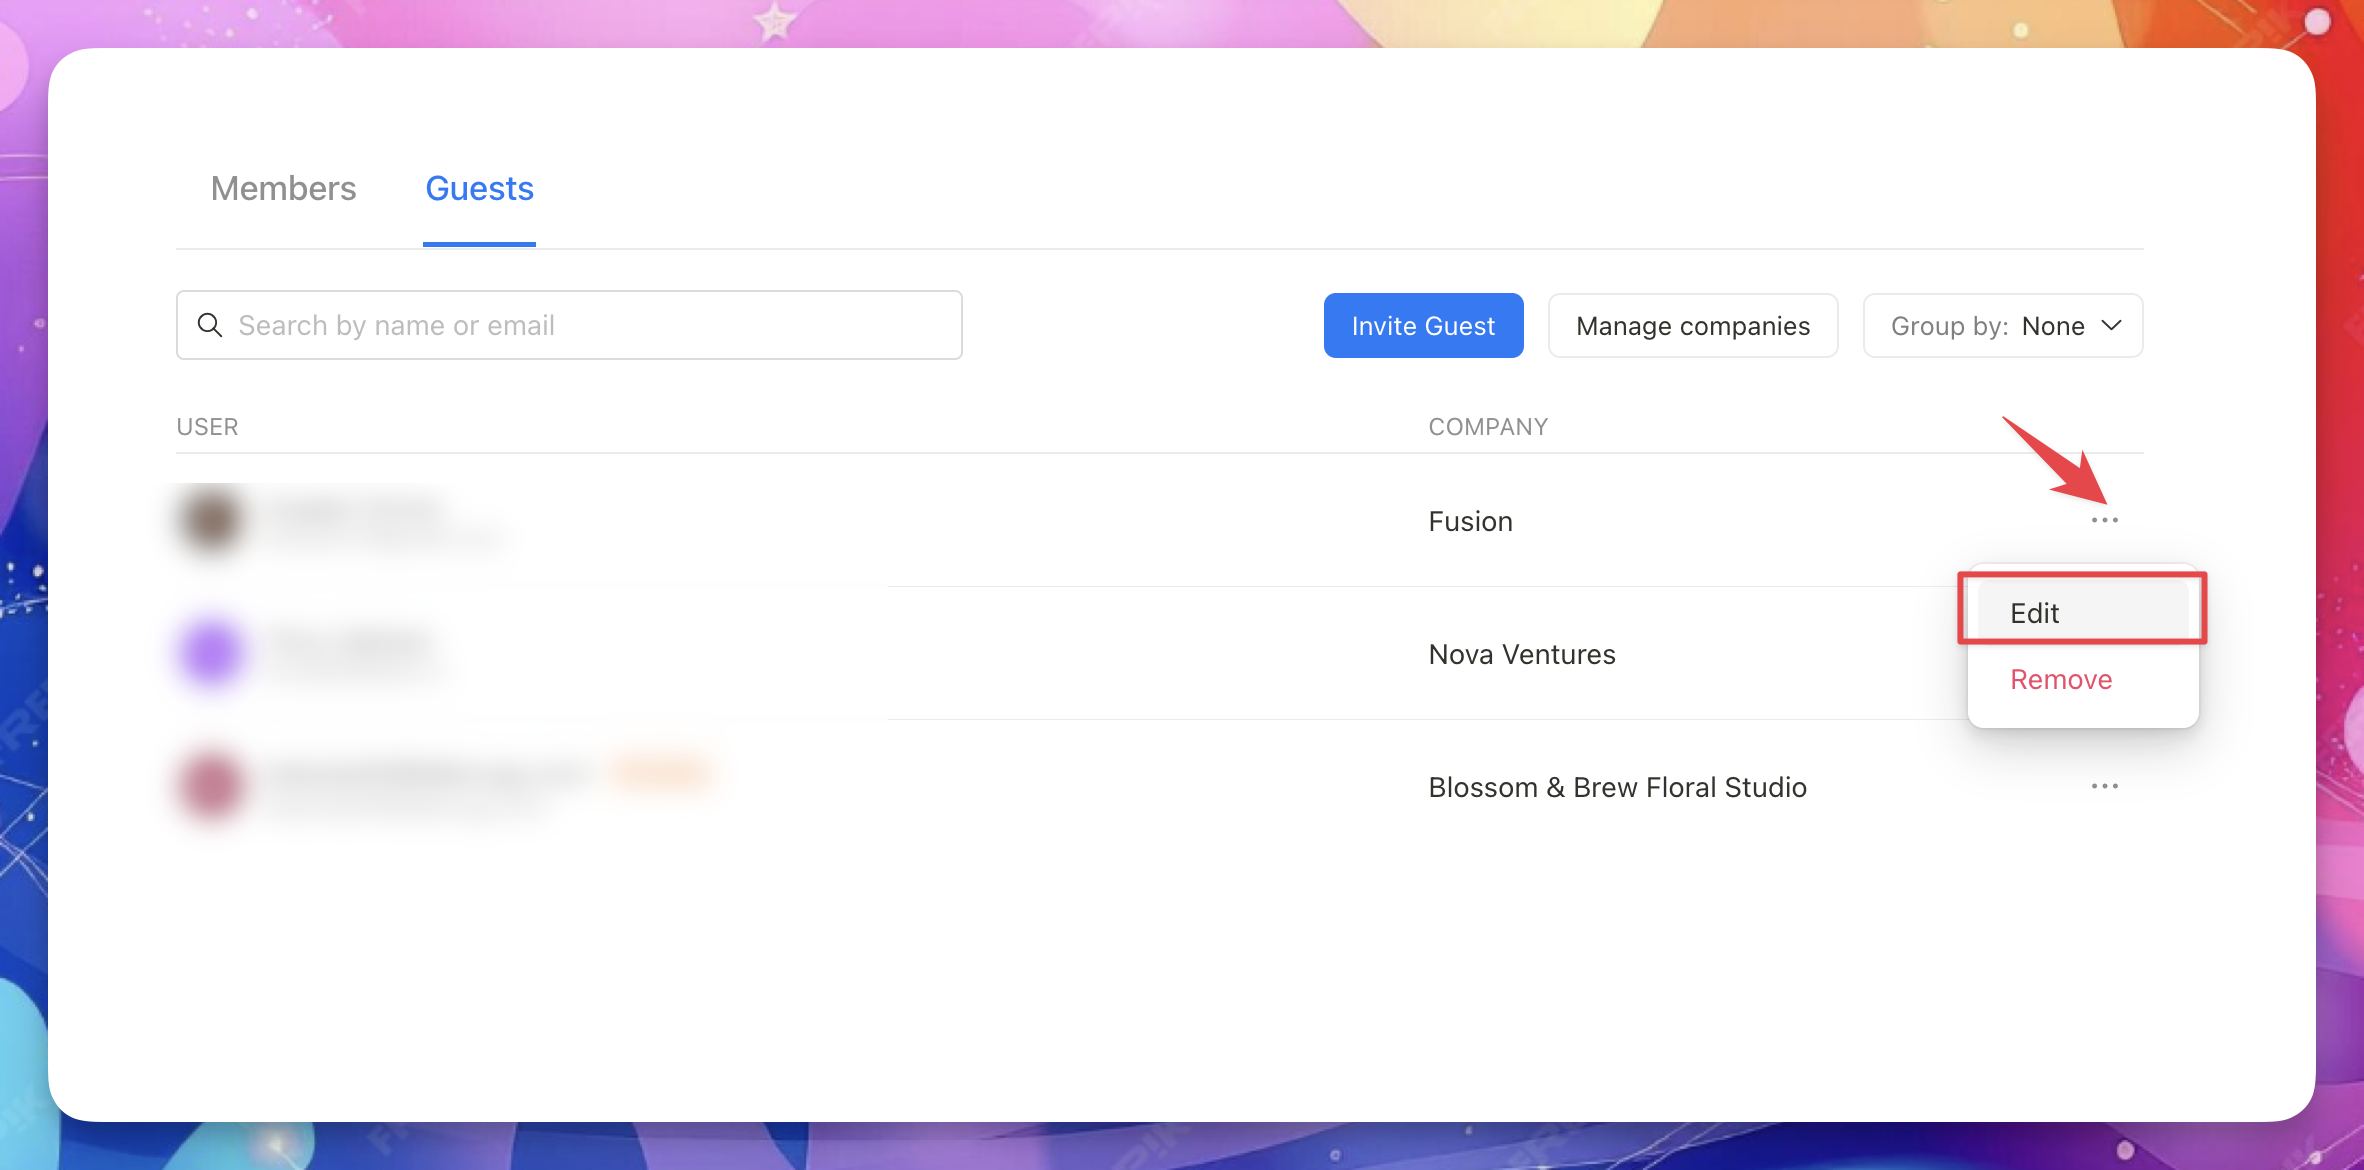Open three-dot menu for Blossom & Brew row
Screen dimensions: 2364x1170
2104,786
